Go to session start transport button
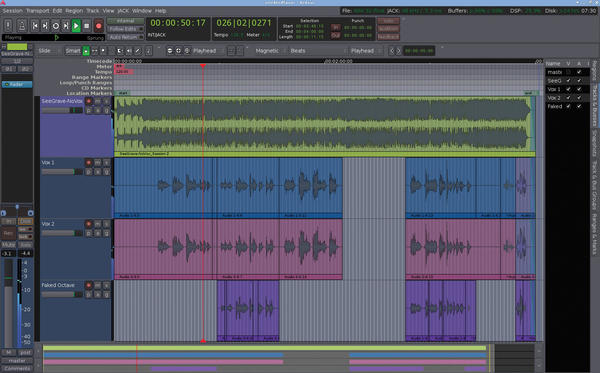This screenshot has height=373, width=600. 35,26
